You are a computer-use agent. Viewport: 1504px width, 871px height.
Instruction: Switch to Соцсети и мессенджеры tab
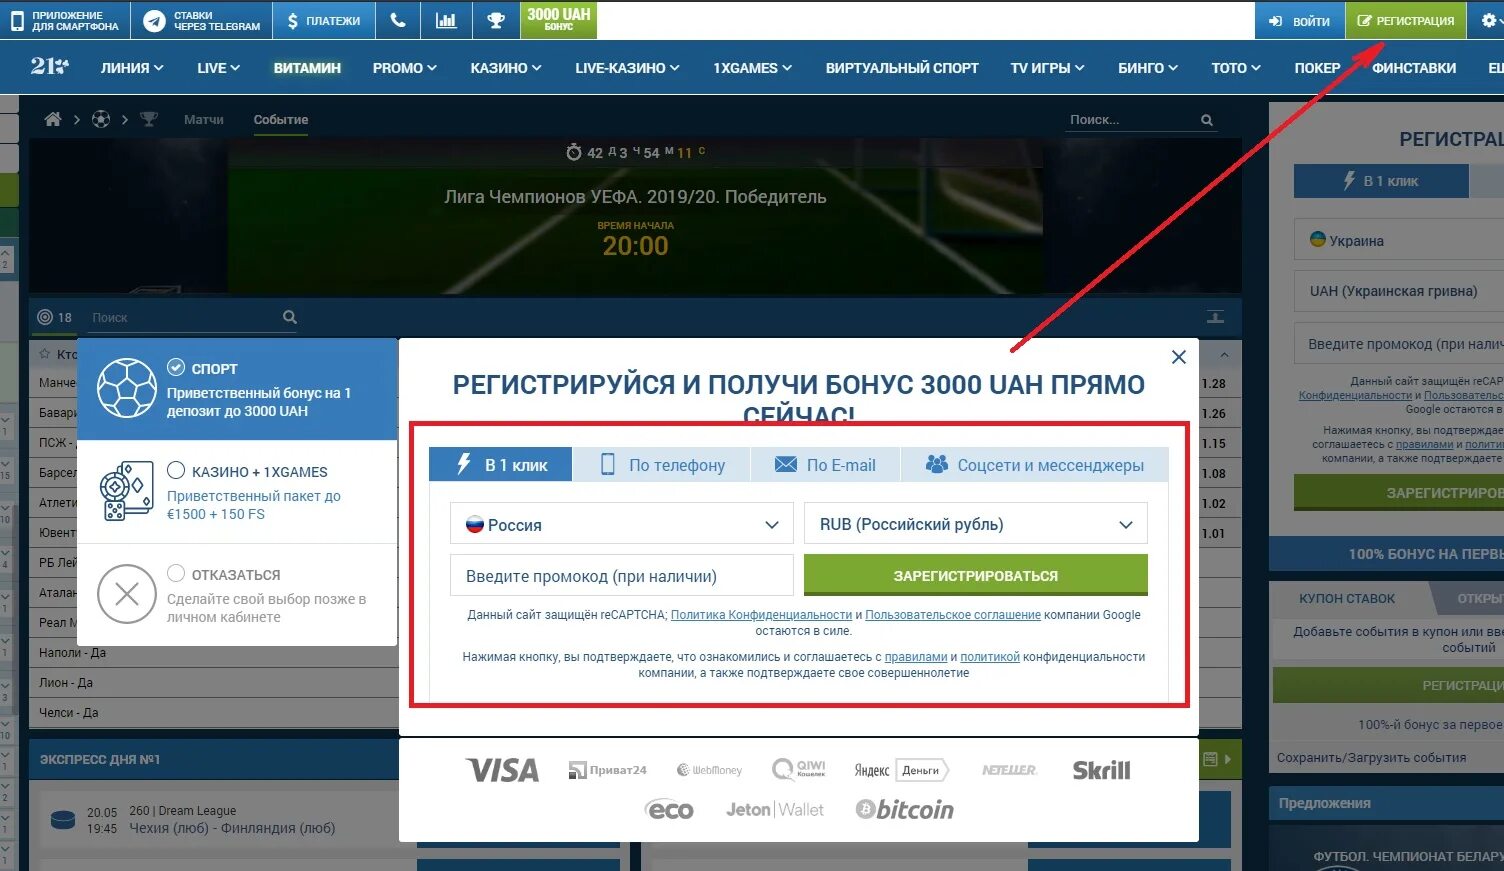pyautogui.click(x=1035, y=465)
